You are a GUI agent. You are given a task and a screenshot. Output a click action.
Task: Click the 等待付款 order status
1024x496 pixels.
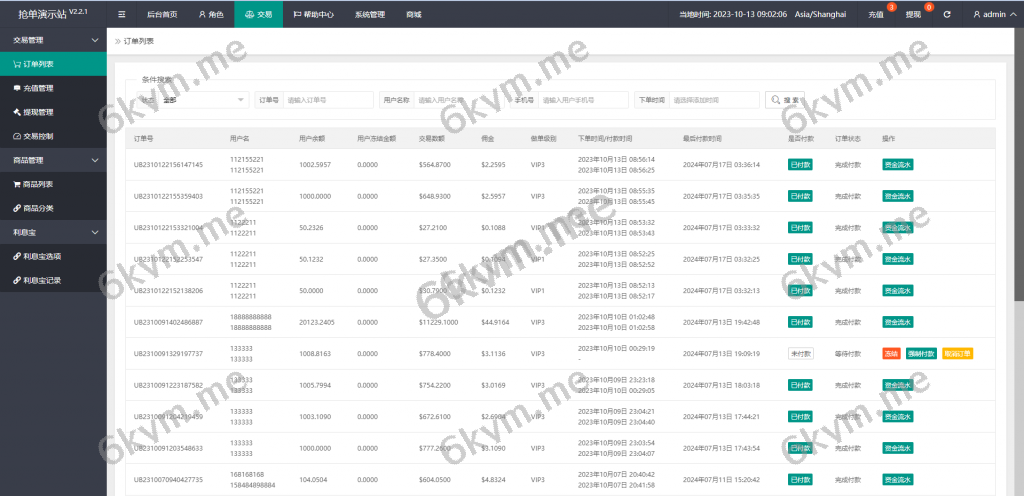848,354
